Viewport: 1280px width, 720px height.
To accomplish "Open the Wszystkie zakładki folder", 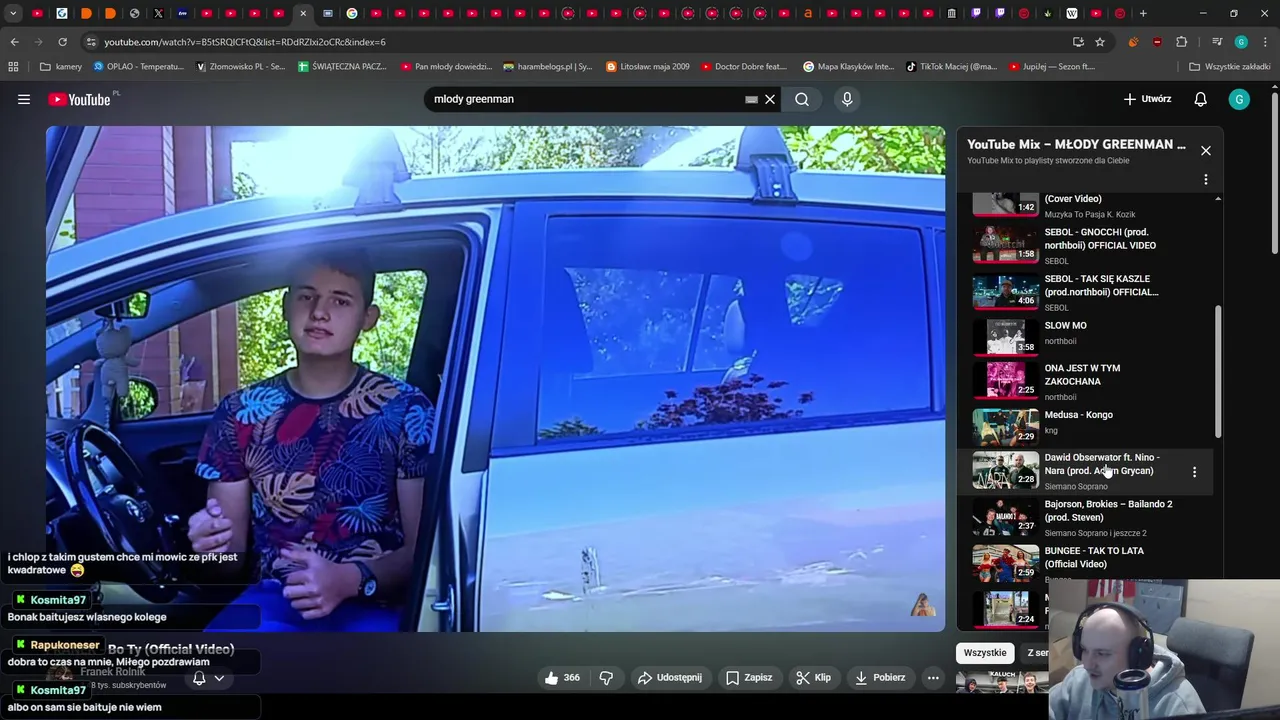I will click(x=1229, y=67).
